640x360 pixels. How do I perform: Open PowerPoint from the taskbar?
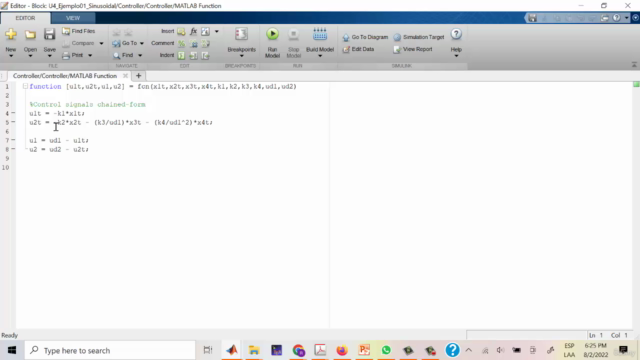pos(364,350)
